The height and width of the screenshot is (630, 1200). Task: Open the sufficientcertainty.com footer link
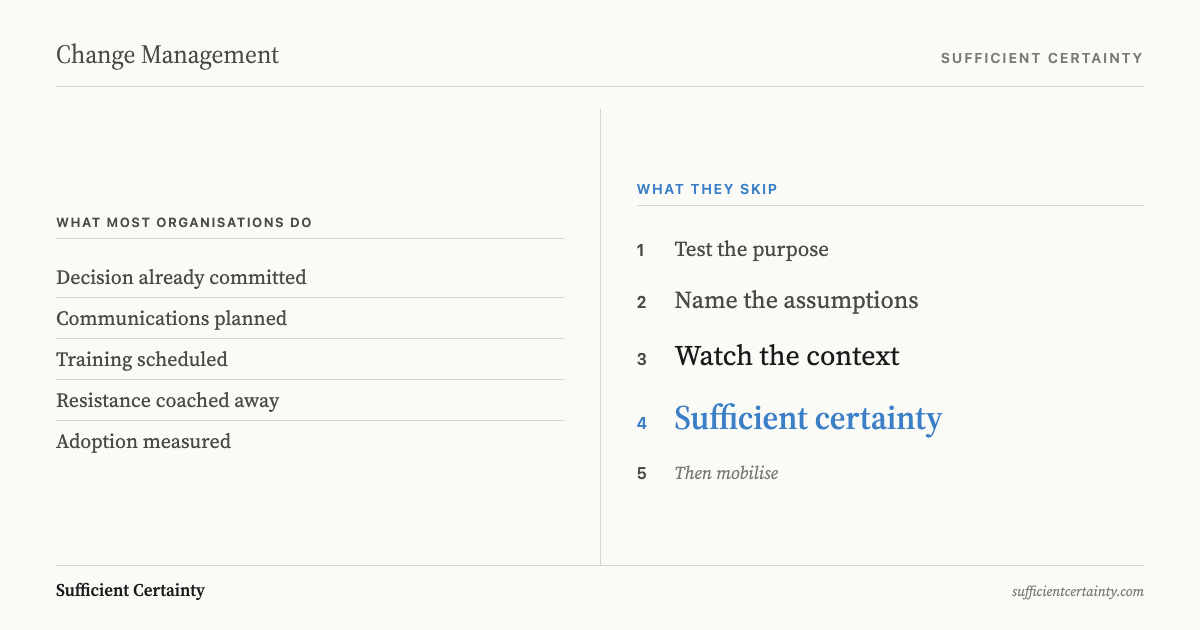pos(1078,591)
